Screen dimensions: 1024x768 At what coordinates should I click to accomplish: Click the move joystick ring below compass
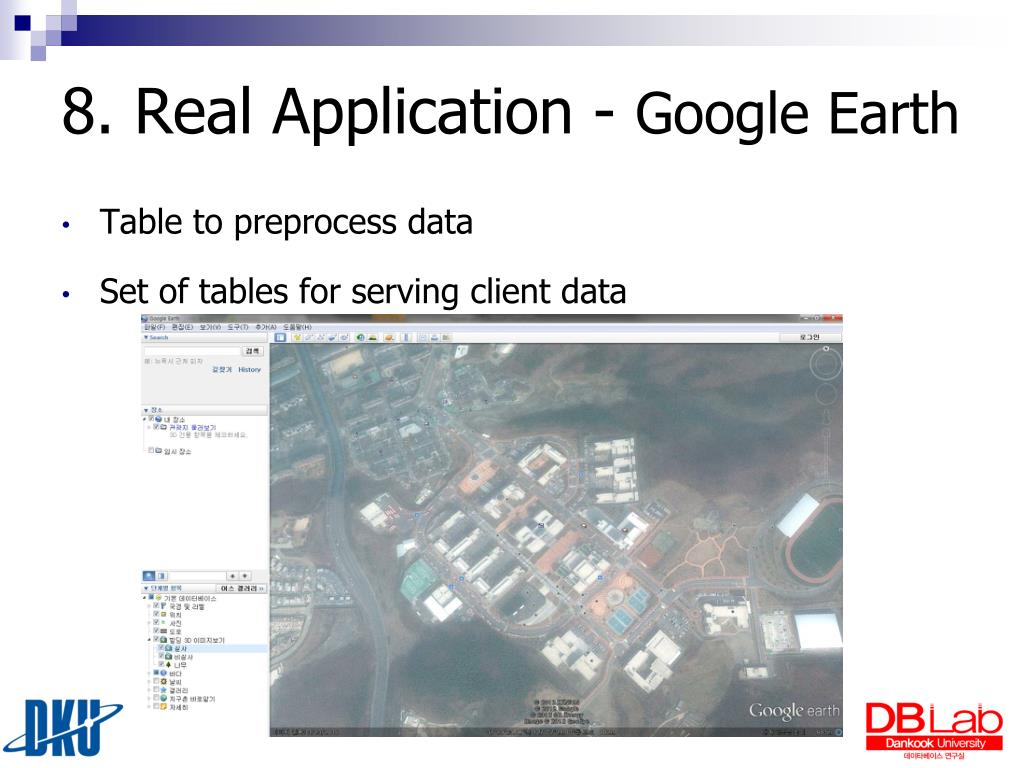pos(826,394)
